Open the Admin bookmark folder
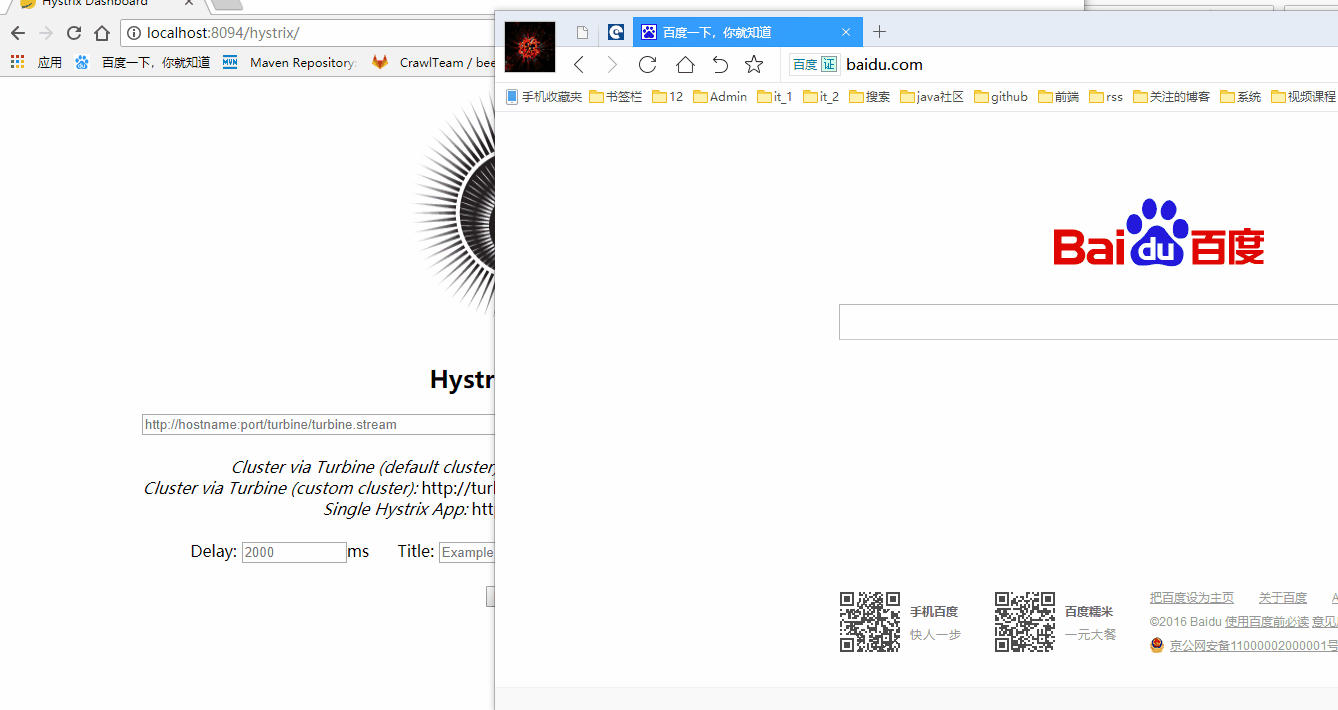This screenshot has height=710, width=1338. (720, 97)
